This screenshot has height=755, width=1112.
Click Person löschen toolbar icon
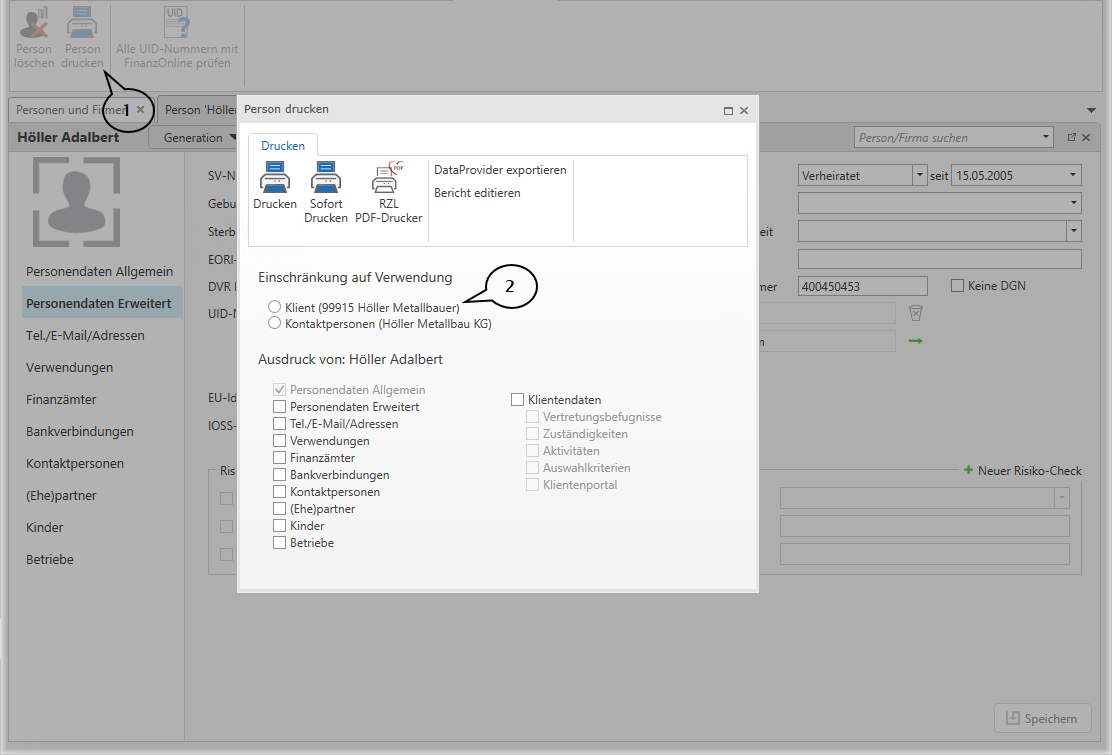tap(34, 23)
